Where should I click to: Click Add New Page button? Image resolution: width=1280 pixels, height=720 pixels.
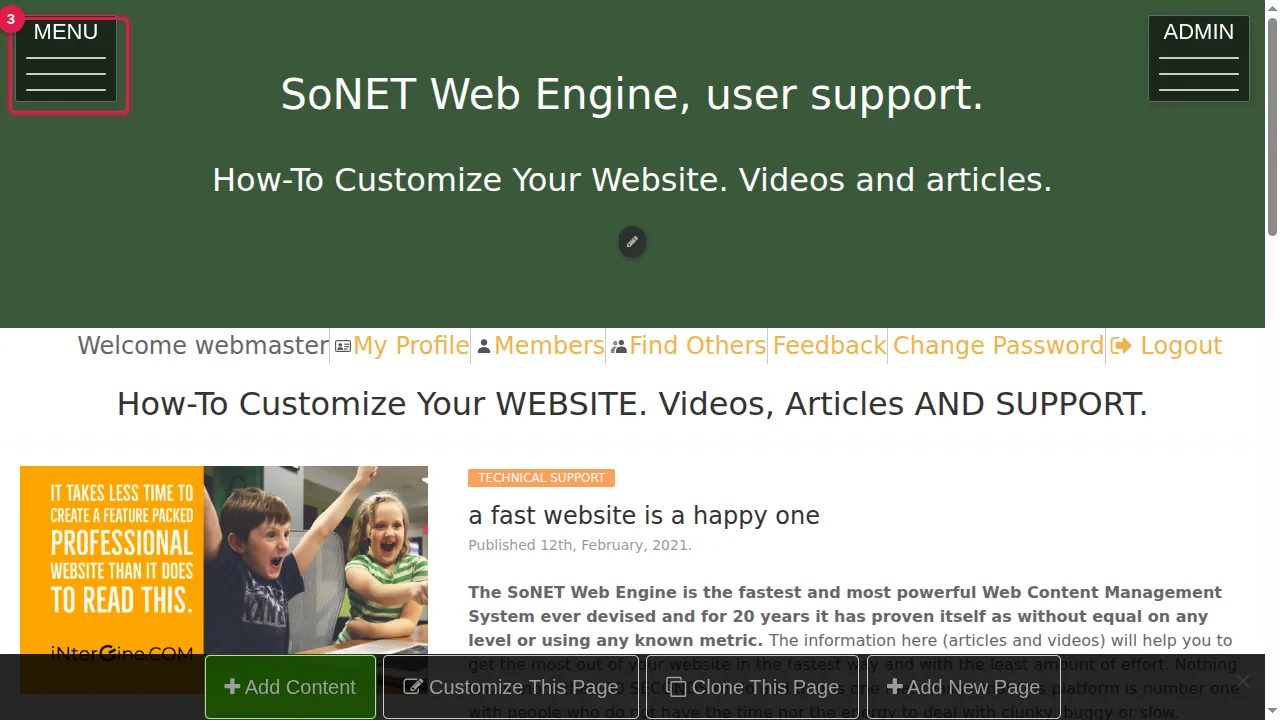pyautogui.click(x=963, y=687)
